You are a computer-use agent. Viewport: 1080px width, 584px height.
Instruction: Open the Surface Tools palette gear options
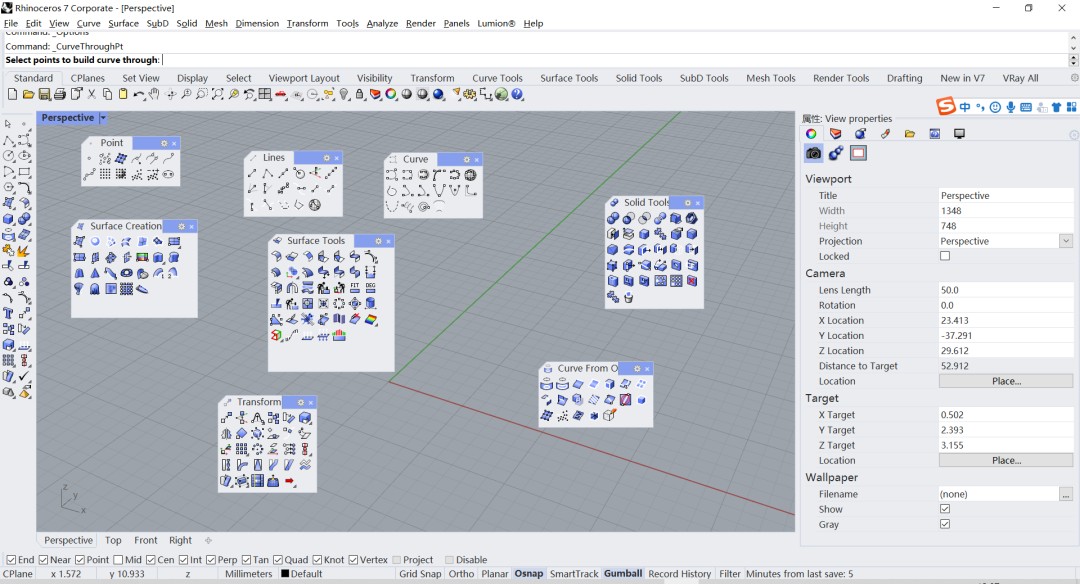click(x=378, y=241)
